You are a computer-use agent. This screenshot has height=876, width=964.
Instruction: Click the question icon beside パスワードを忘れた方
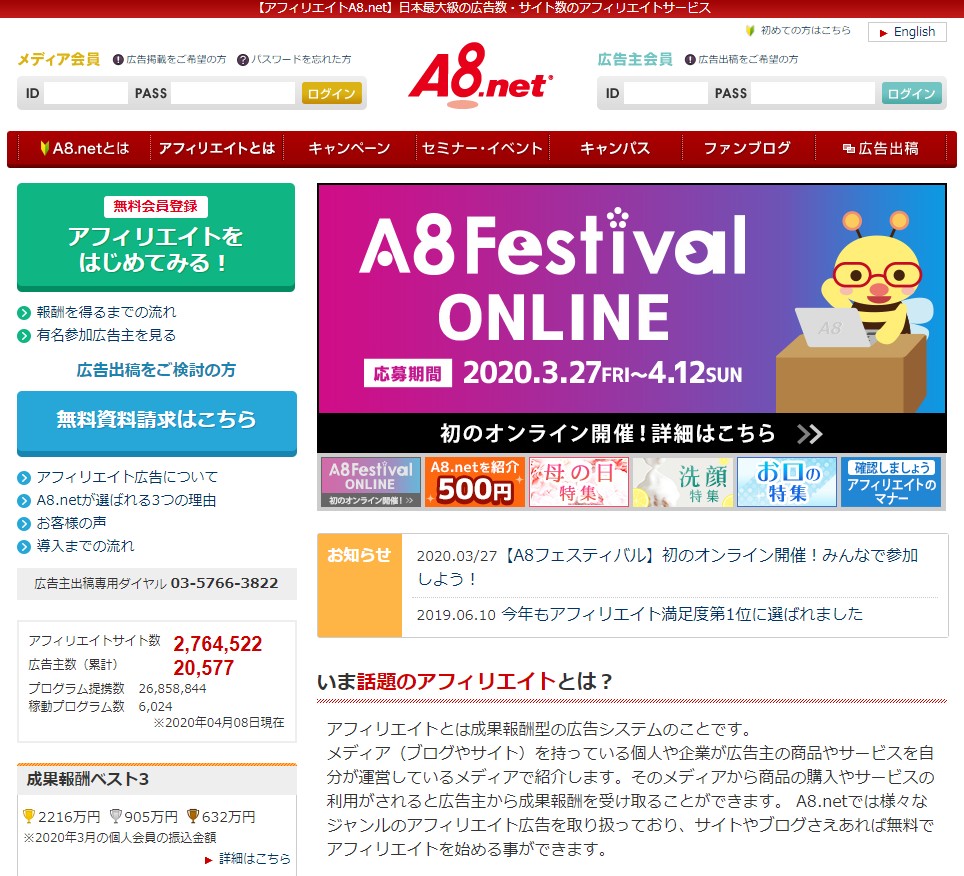(x=243, y=60)
